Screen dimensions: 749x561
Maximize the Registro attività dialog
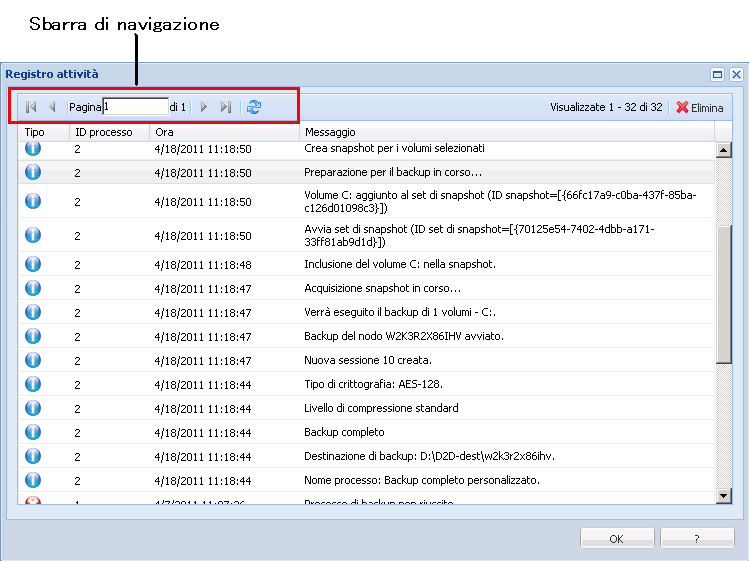tap(717, 74)
